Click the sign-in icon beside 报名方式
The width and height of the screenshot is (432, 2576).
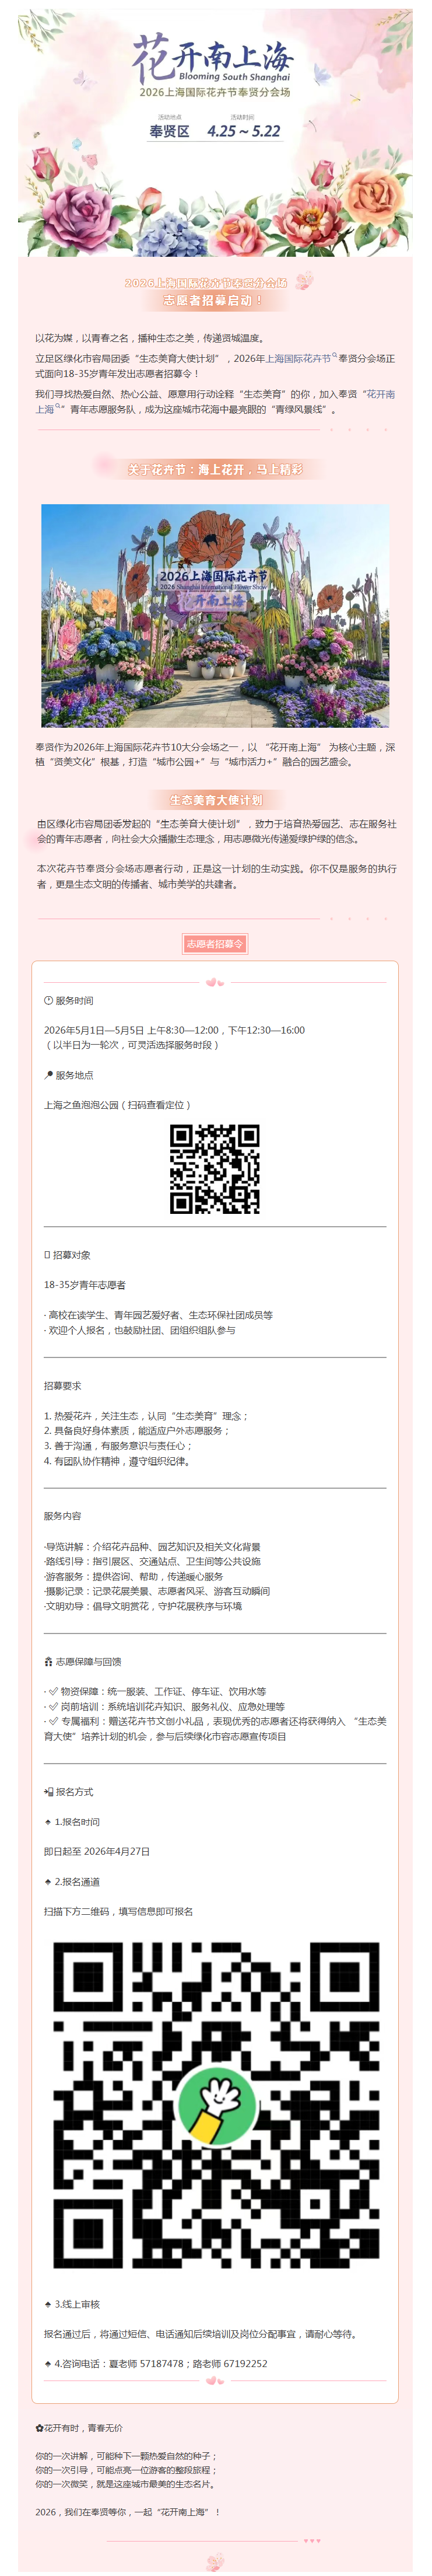tap(48, 1791)
